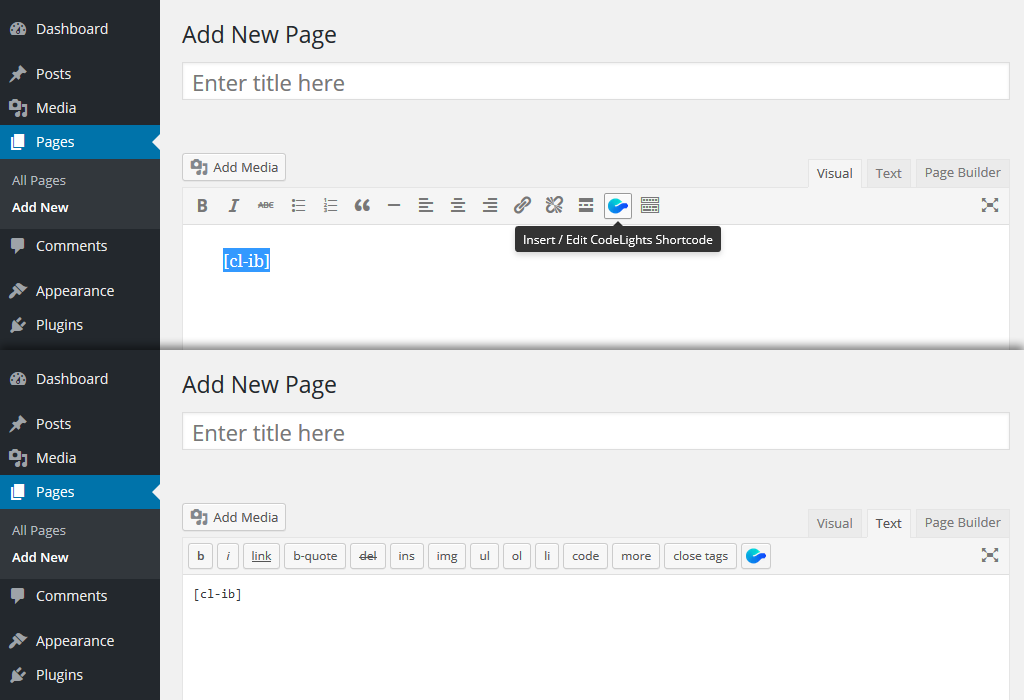Click Add Media in the upper editor
The width and height of the screenshot is (1024, 700).
click(x=234, y=167)
